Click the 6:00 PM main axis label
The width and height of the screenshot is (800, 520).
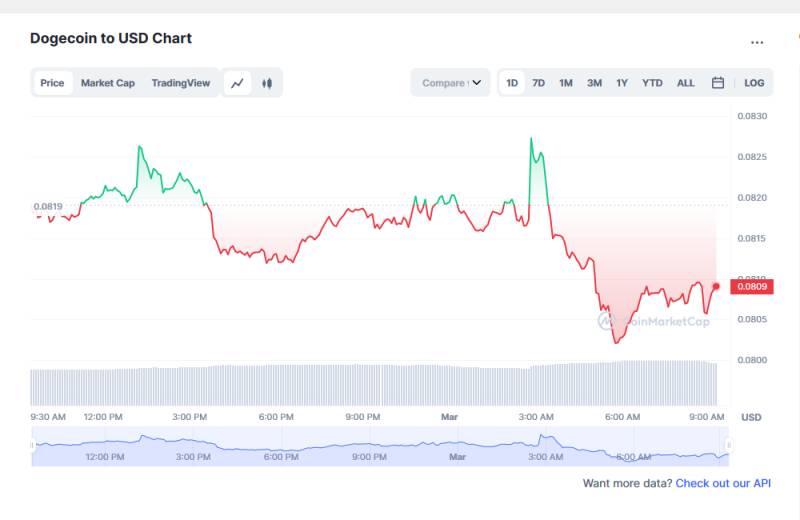pos(276,417)
